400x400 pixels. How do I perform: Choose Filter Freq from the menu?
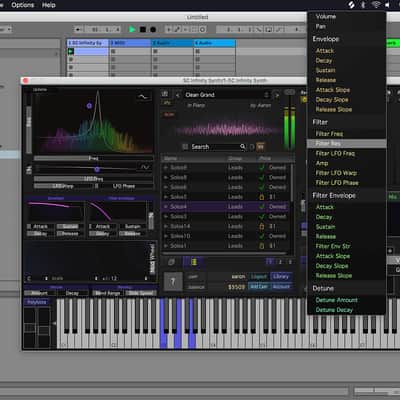[x=329, y=134]
